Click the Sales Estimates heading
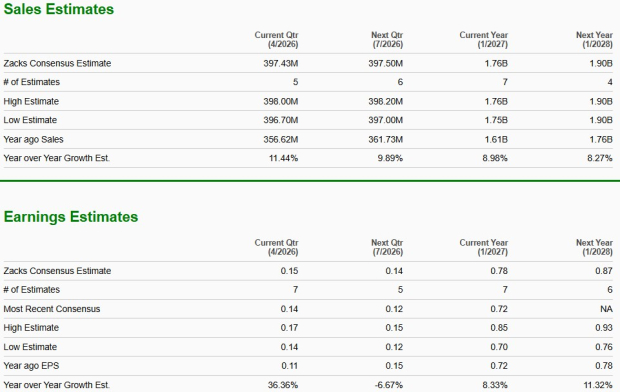The width and height of the screenshot is (620, 392). (x=59, y=9)
